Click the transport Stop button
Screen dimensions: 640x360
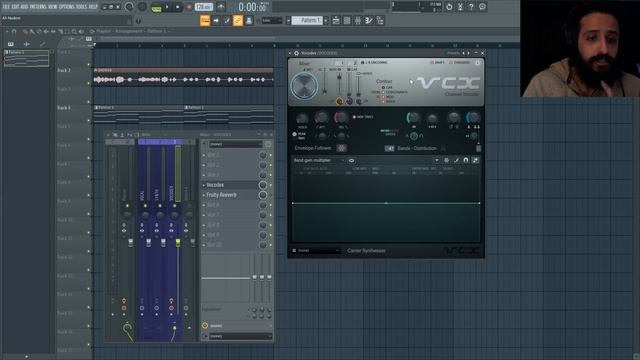(178, 7)
